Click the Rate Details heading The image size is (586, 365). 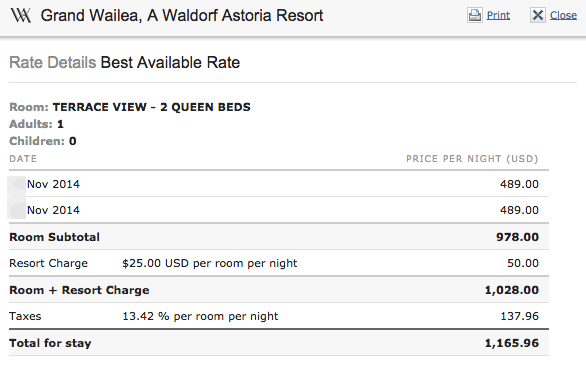(53, 62)
